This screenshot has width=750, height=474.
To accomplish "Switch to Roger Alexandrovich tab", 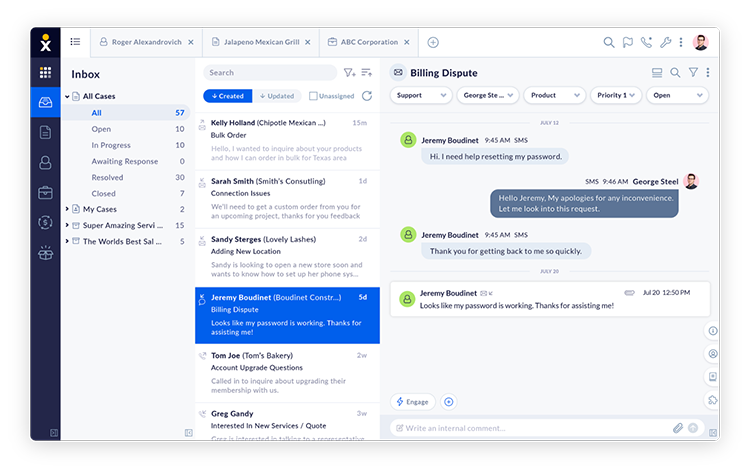I will point(146,42).
